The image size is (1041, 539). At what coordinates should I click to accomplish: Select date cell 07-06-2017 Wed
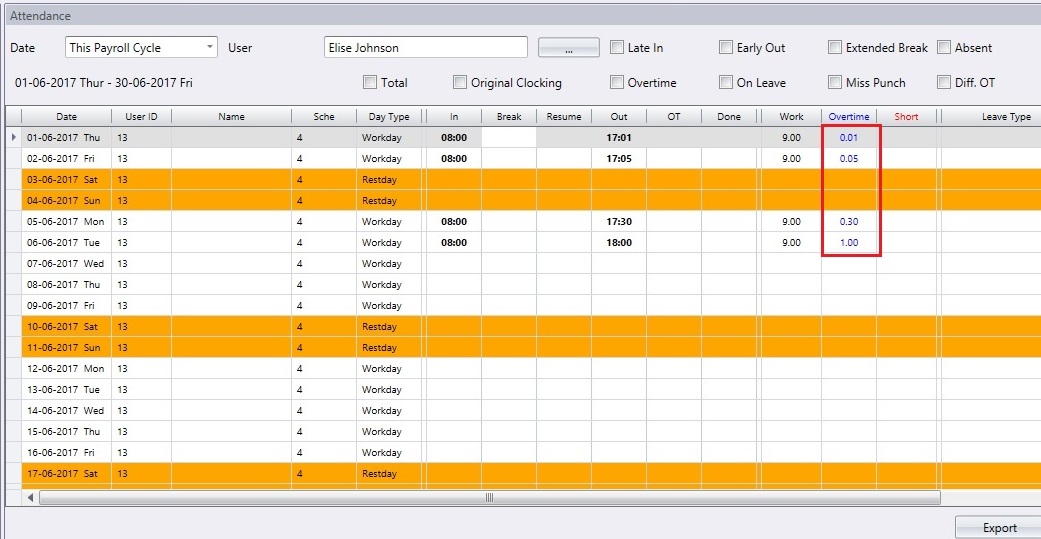pos(66,264)
